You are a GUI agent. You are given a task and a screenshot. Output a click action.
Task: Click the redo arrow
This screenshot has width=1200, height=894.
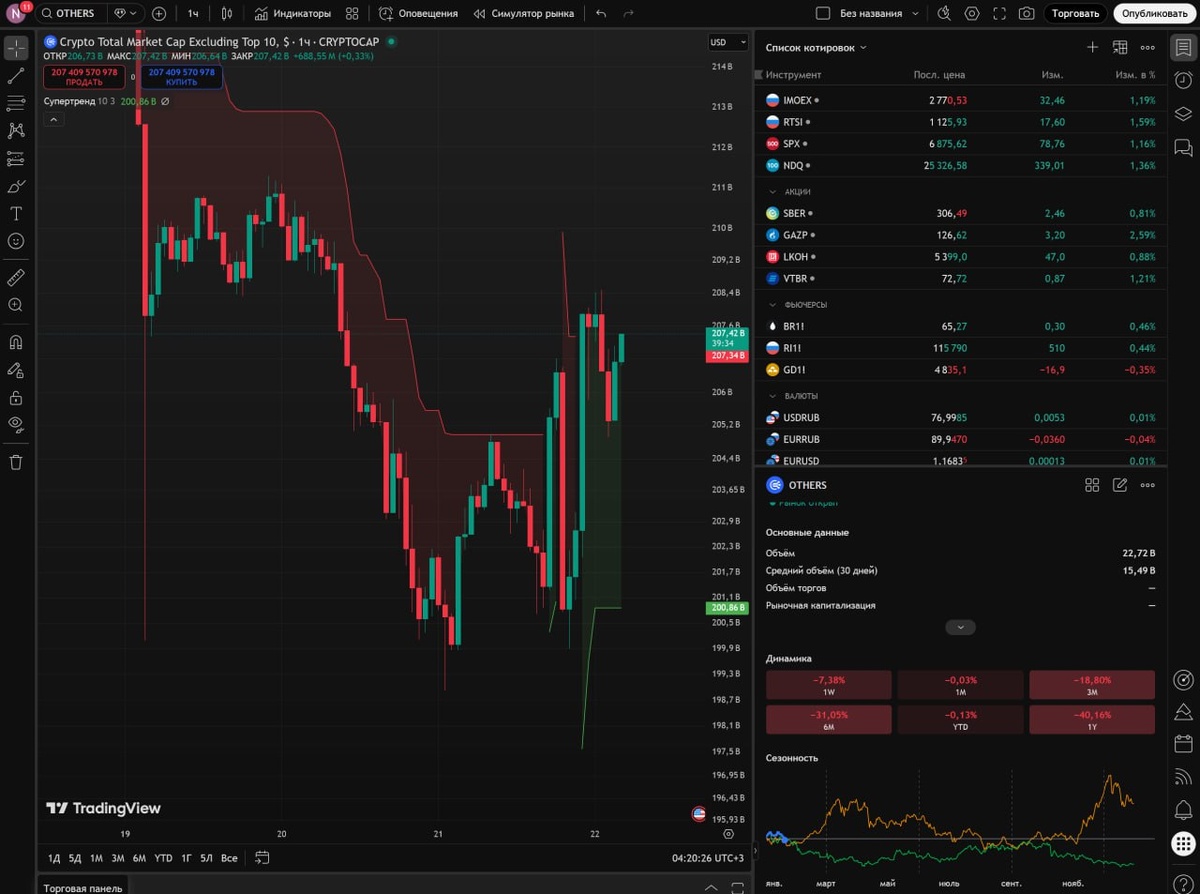628,14
